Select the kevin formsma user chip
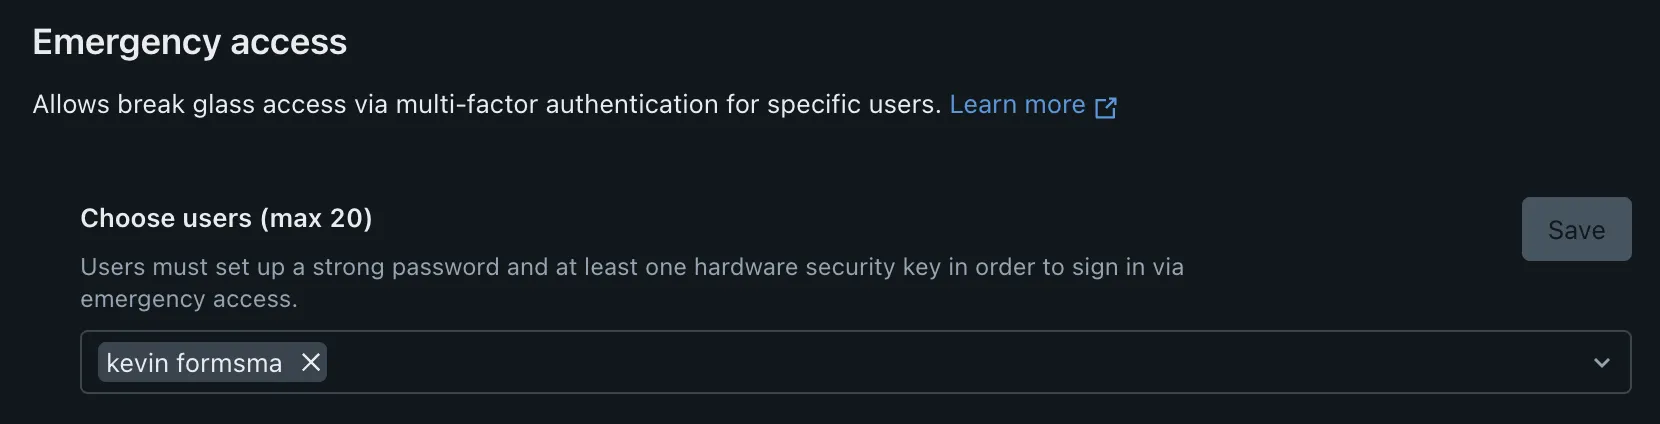This screenshot has height=424, width=1660. click(194, 363)
